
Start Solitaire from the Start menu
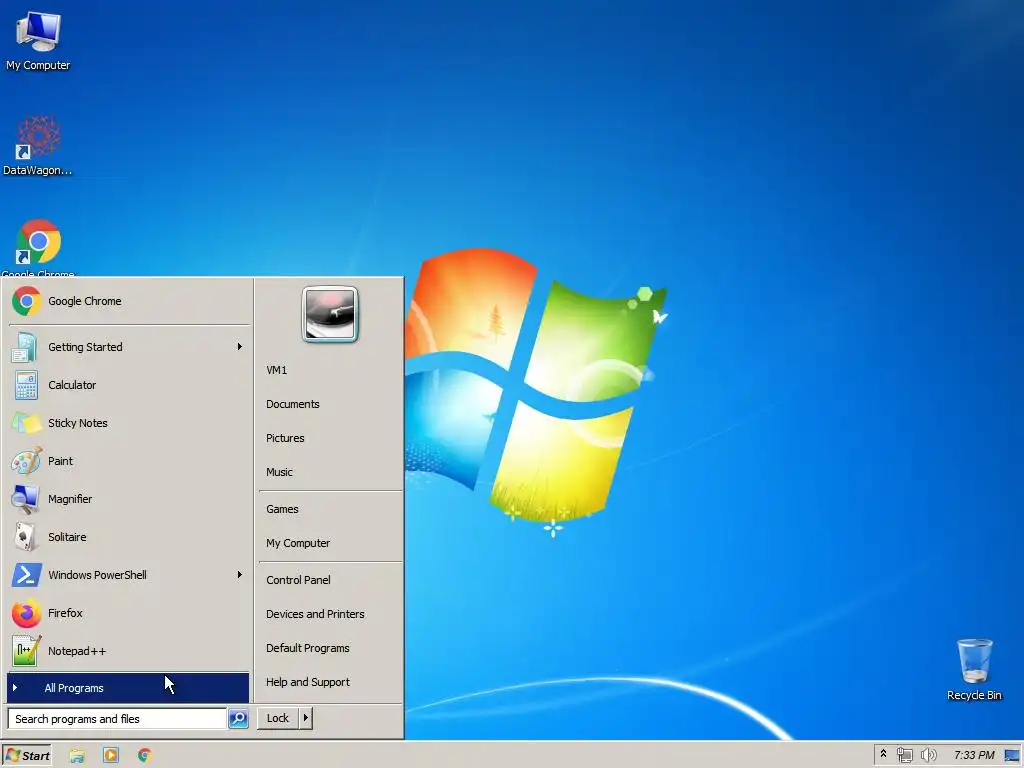[129, 537]
